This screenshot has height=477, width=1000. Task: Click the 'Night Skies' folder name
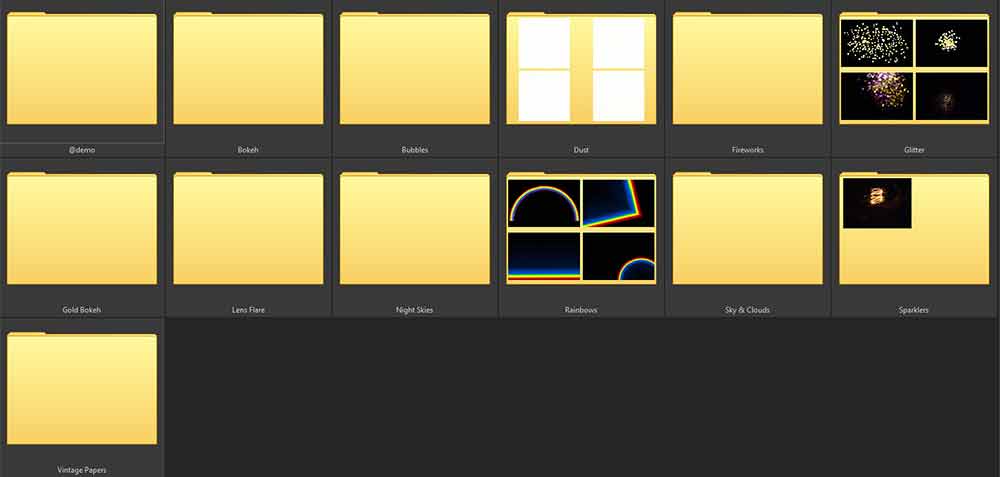(415, 310)
